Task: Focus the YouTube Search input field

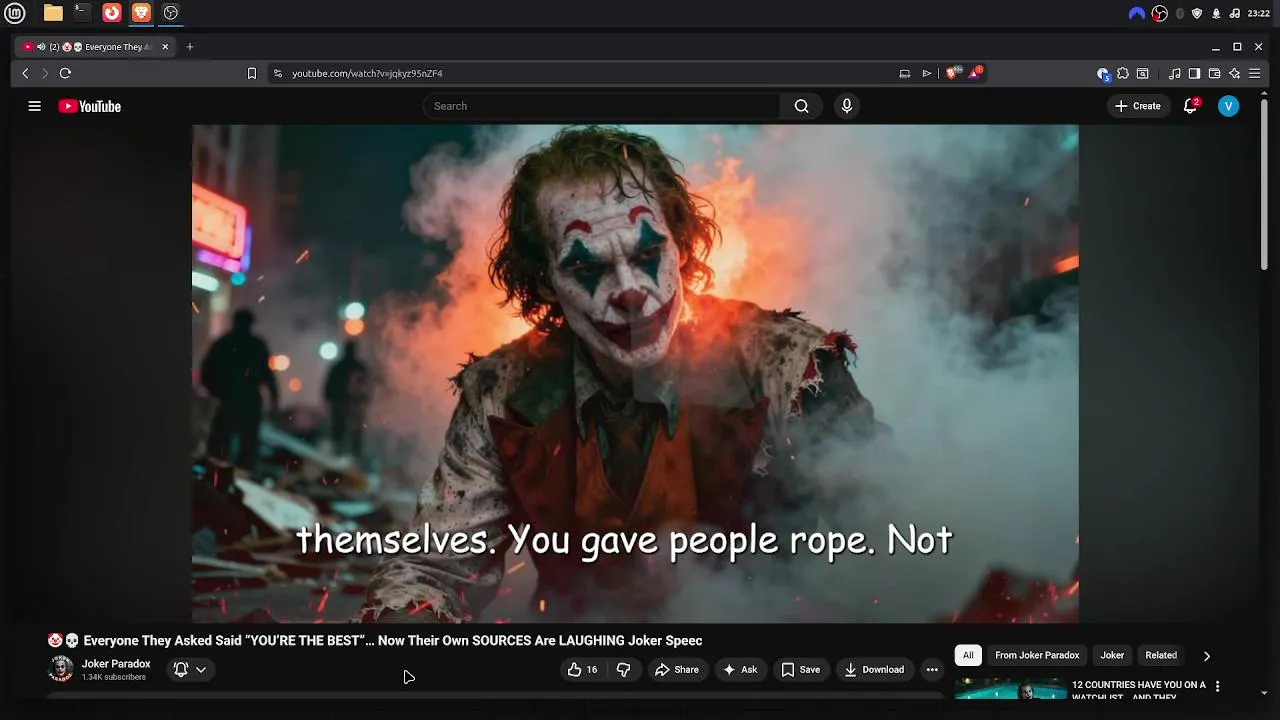Action: point(603,106)
